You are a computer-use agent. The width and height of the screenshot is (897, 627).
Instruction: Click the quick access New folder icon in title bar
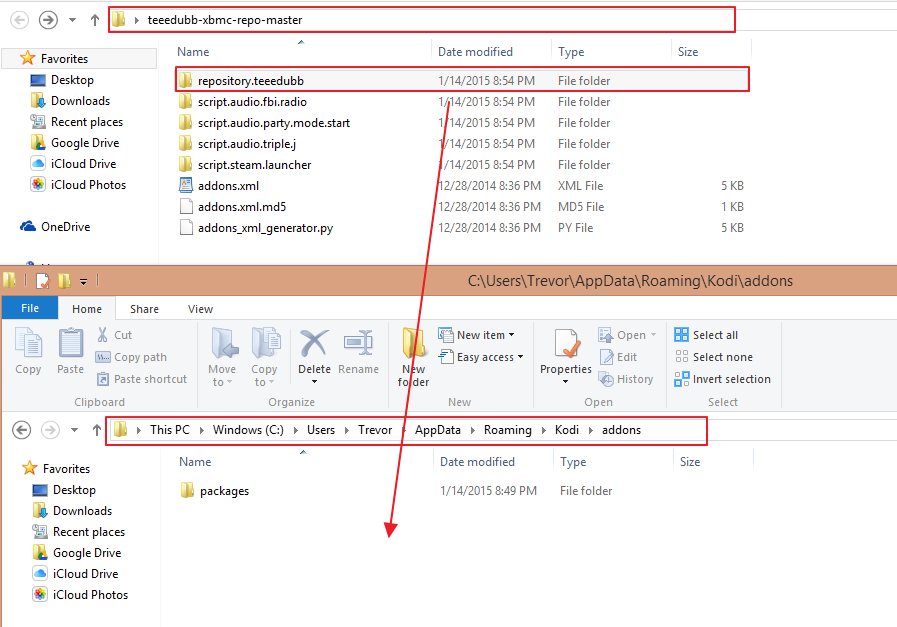[x=65, y=280]
